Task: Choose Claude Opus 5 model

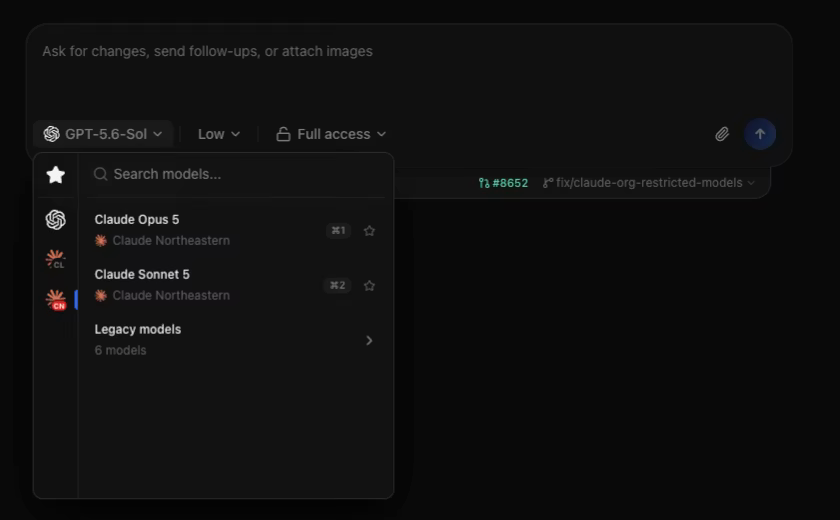Action: click(x=236, y=230)
